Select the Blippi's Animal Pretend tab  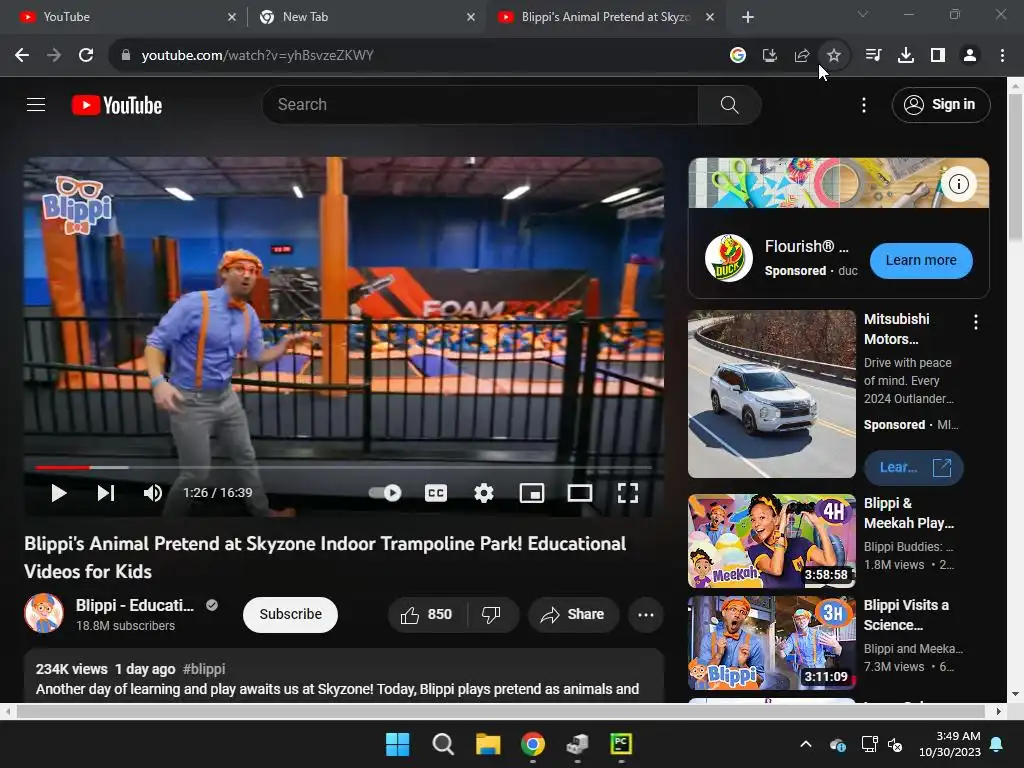click(604, 17)
